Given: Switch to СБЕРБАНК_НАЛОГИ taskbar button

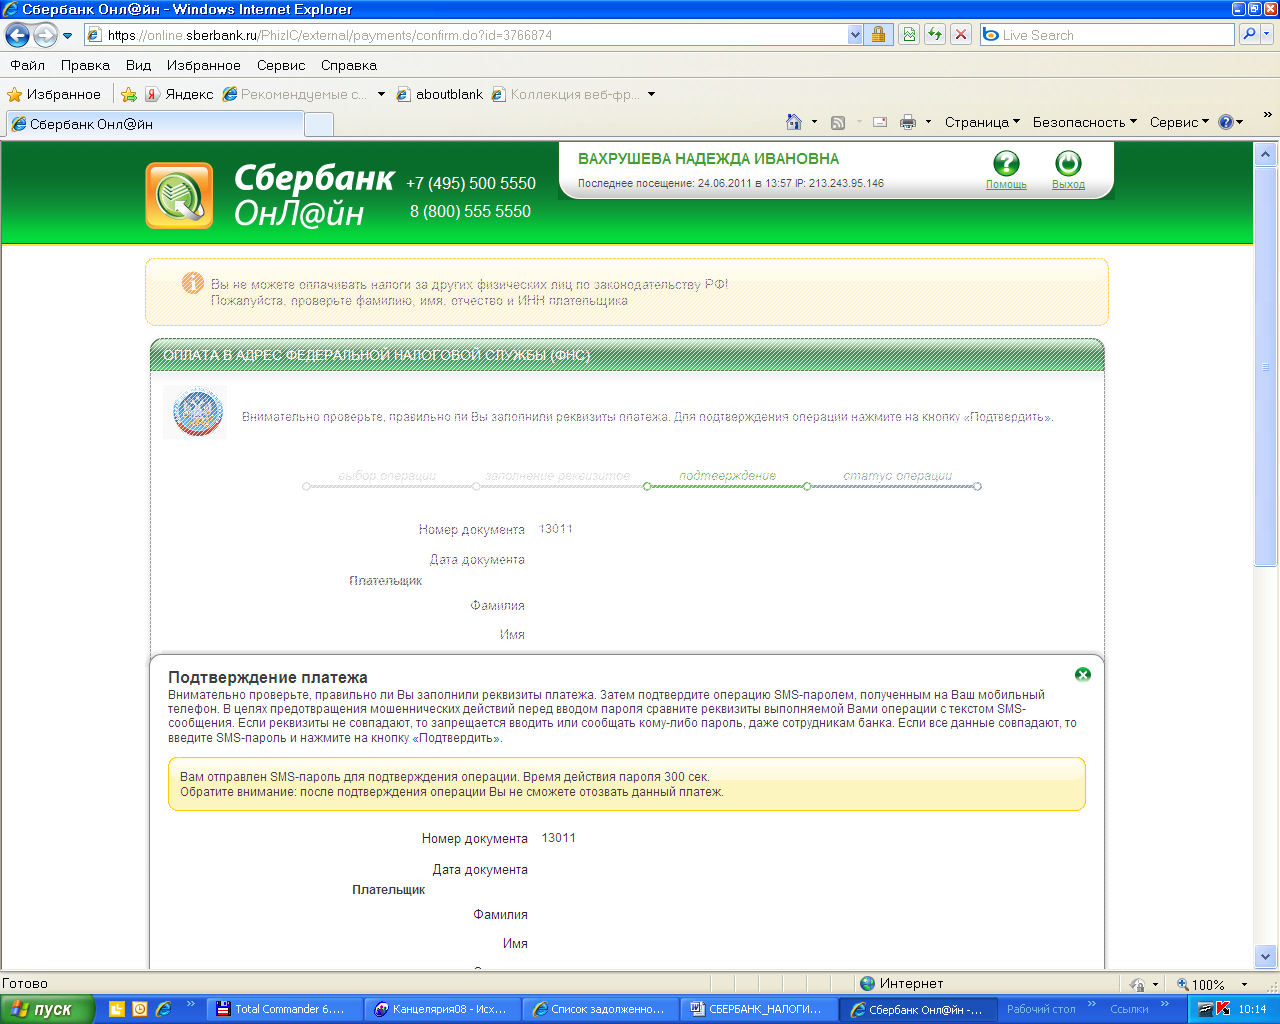Looking at the screenshot, I should 757,1009.
